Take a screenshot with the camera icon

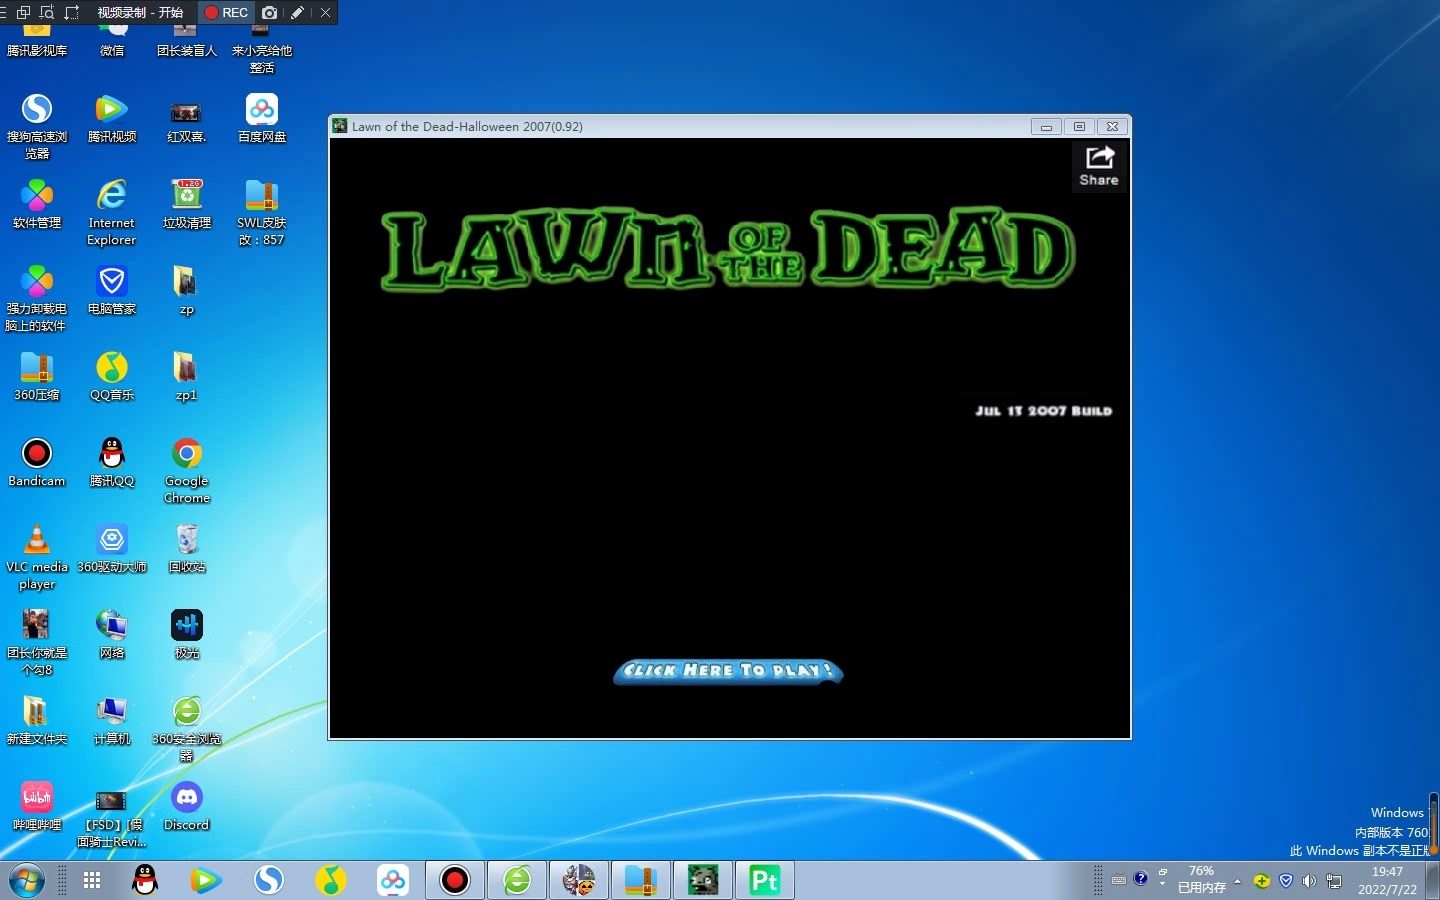(x=269, y=13)
